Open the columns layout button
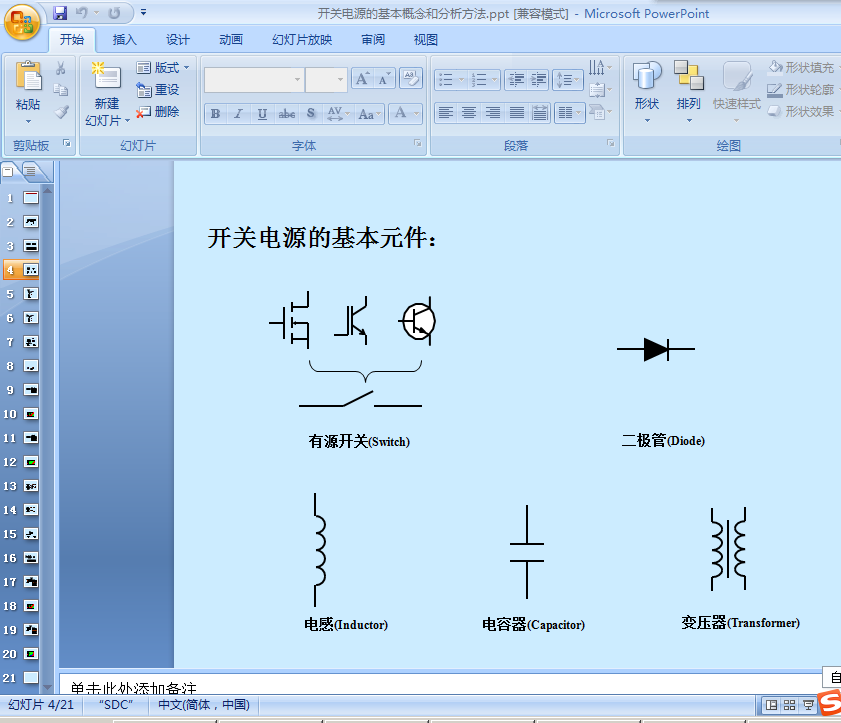The height and width of the screenshot is (723, 841). pos(570,113)
